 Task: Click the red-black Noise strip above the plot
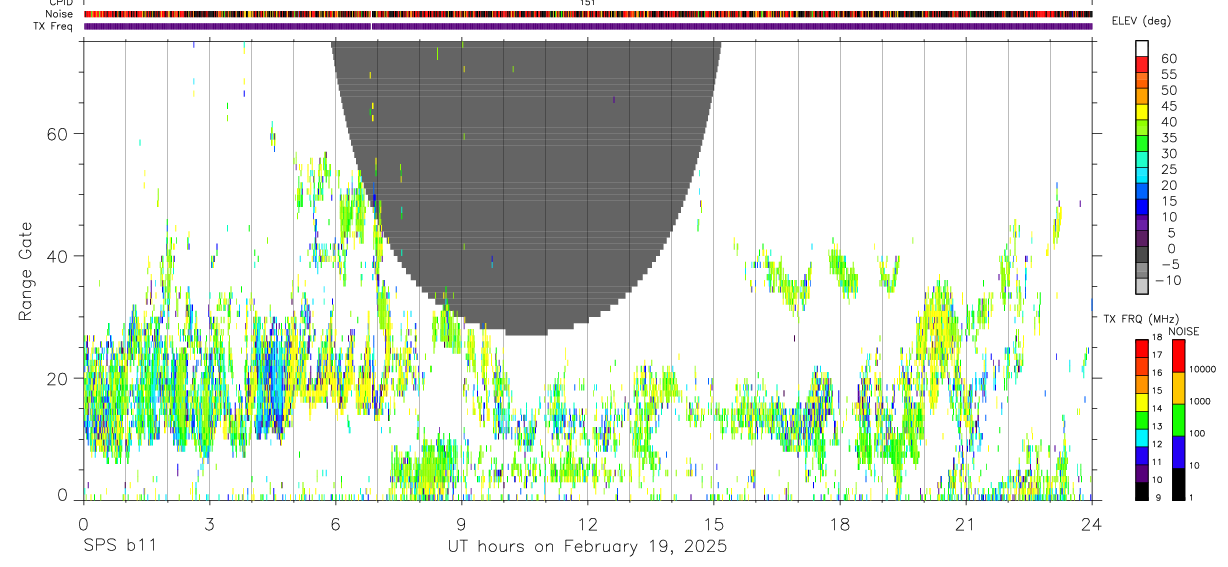(588, 14)
